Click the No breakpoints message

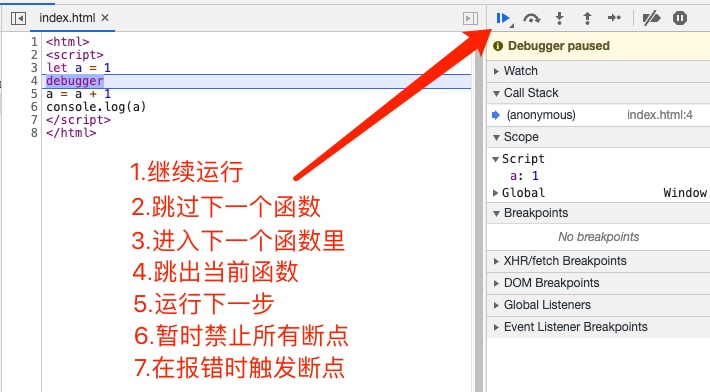[x=599, y=237]
